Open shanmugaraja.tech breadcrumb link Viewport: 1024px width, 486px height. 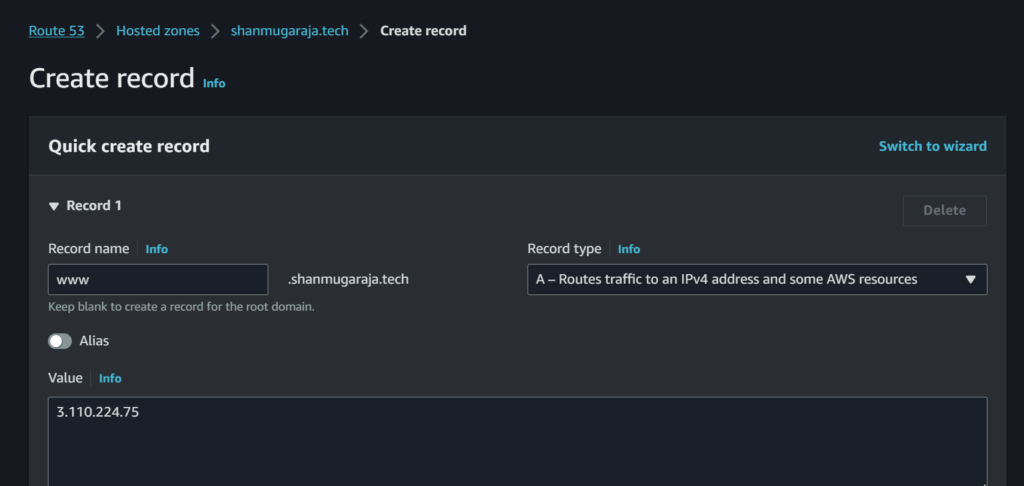click(289, 31)
